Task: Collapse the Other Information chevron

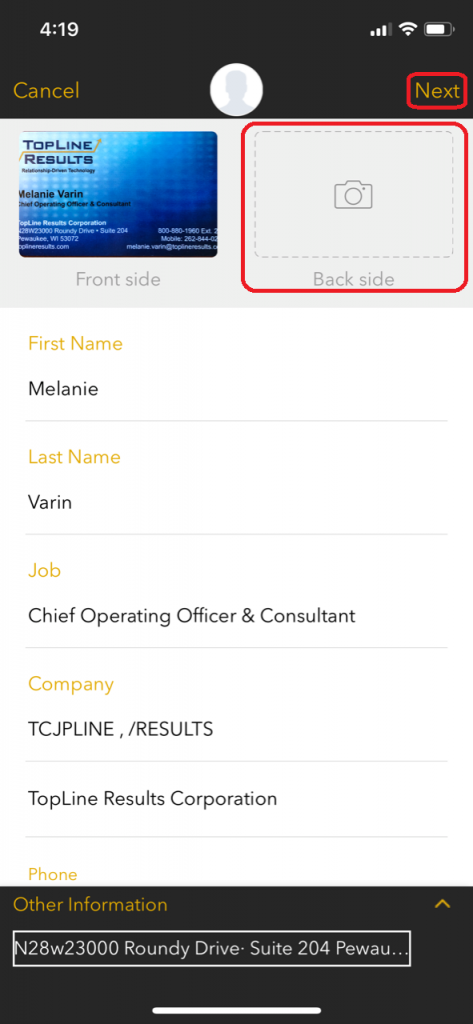Action: [x=442, y=904]
